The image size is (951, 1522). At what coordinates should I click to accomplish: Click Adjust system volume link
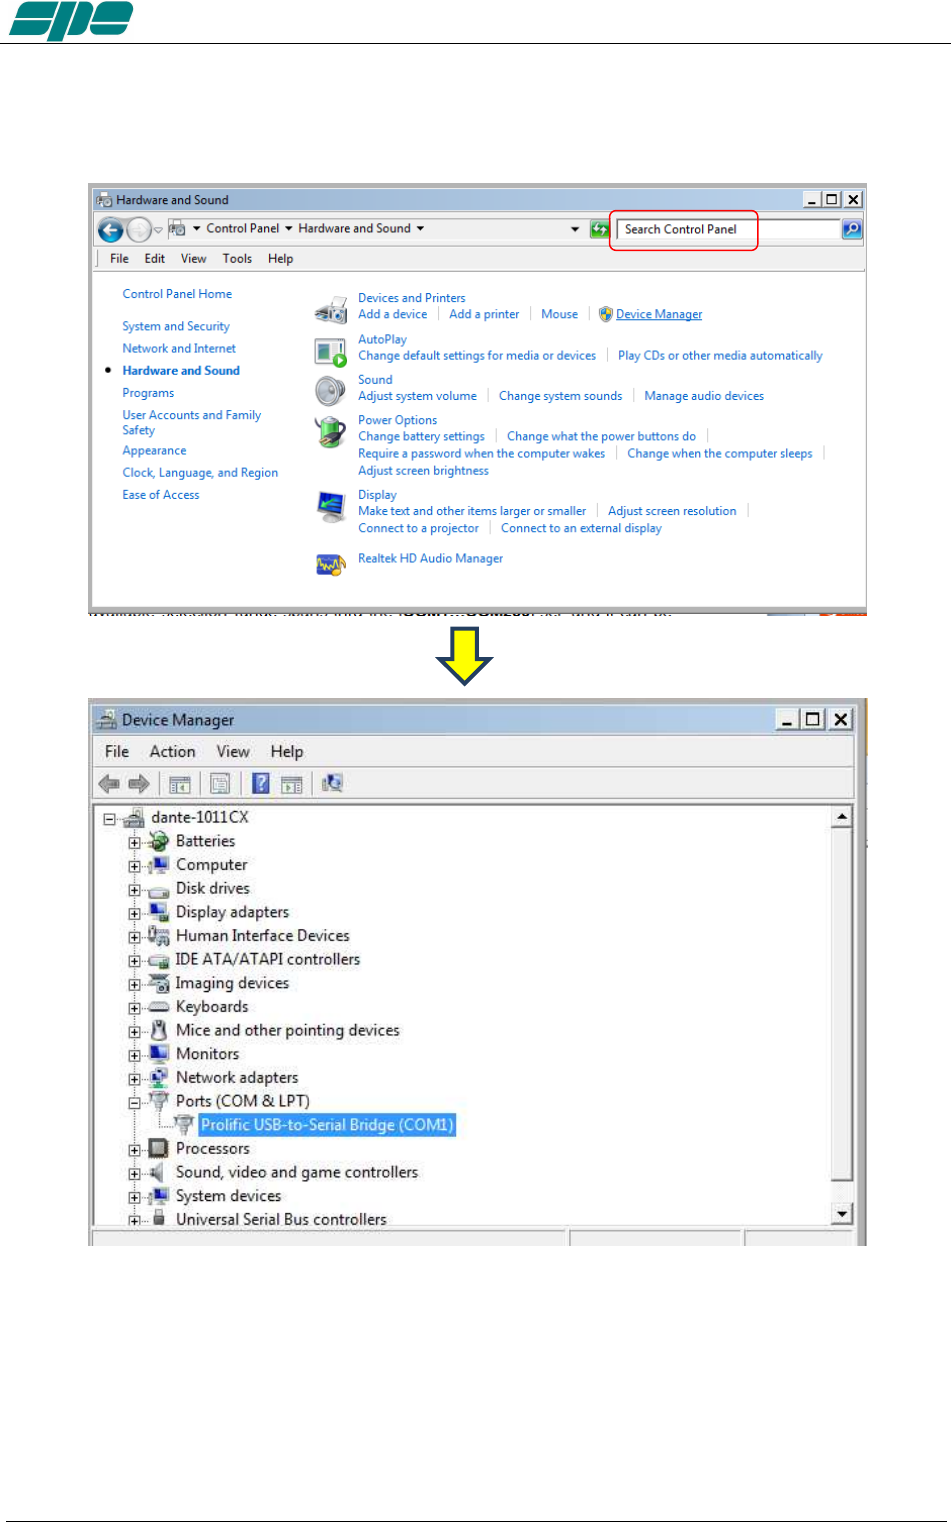pos(417,396)
